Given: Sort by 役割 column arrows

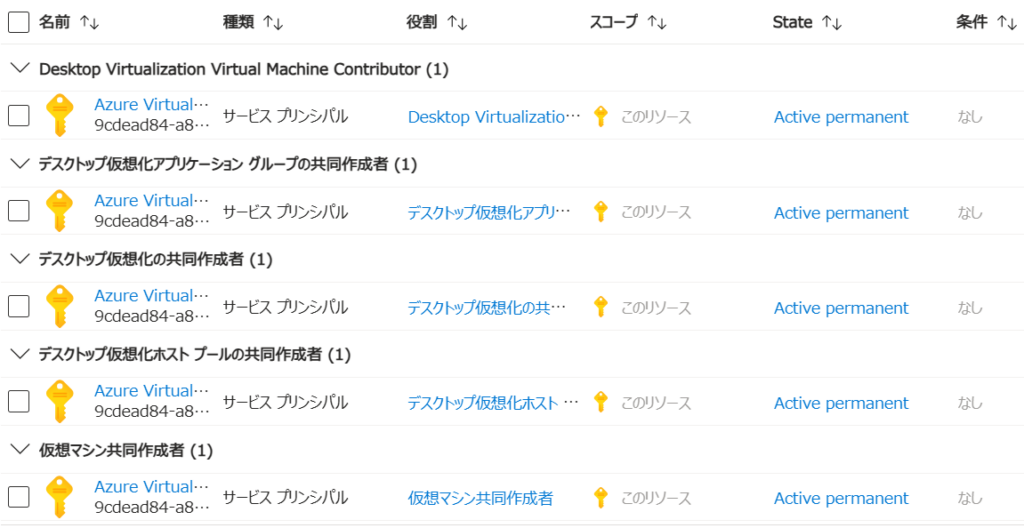Looking at the screenshot, I should click(x=457, y=22).
